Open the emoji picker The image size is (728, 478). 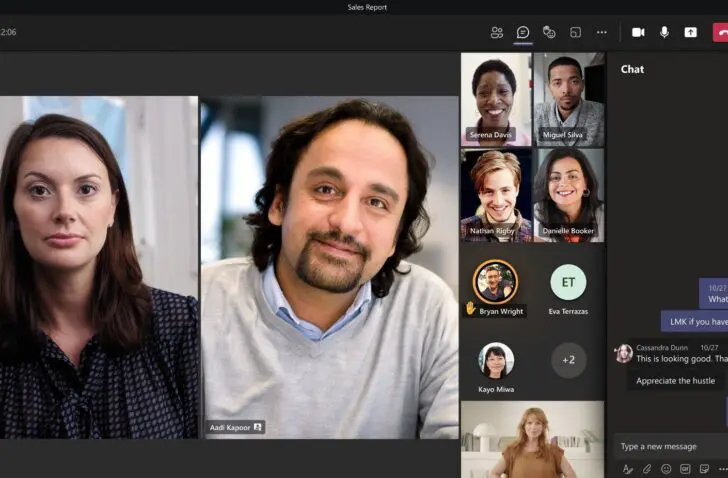666,469
